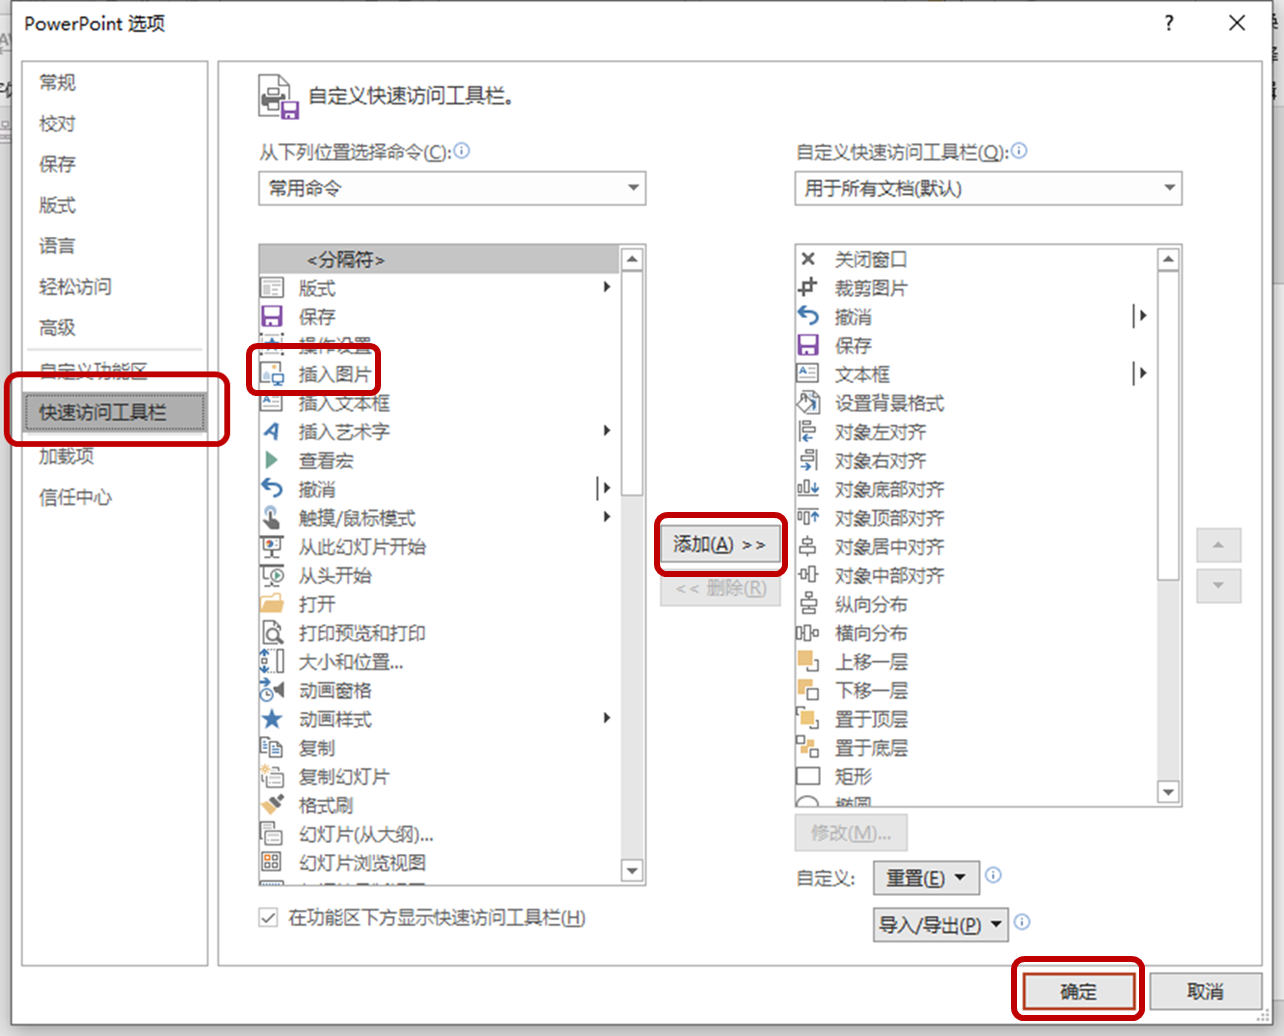This screenshot has height=1036, width=1284.
Task: Open the 轻松访问 options category
Action: 75,287
